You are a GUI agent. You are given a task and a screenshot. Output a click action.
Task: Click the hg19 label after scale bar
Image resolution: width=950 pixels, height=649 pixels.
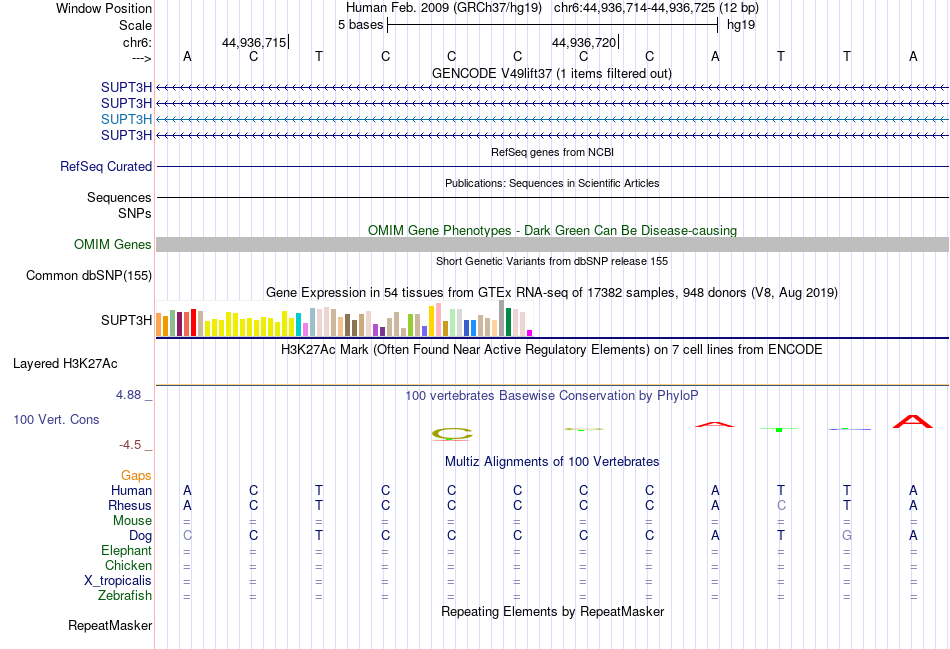(741, 25)
